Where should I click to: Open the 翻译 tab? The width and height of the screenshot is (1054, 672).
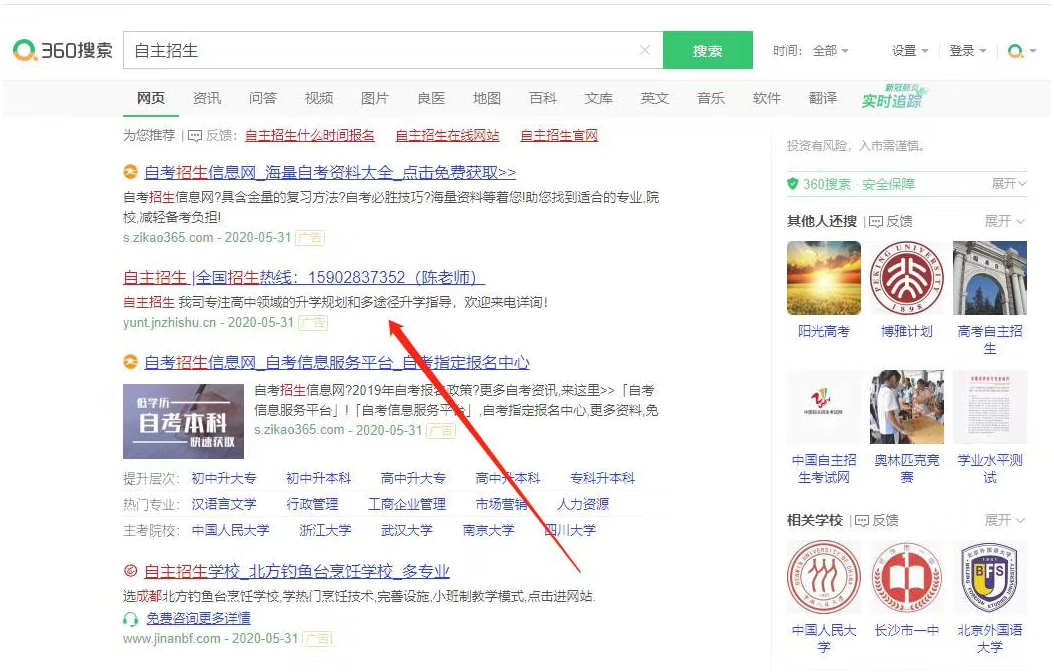coord(823,98)
